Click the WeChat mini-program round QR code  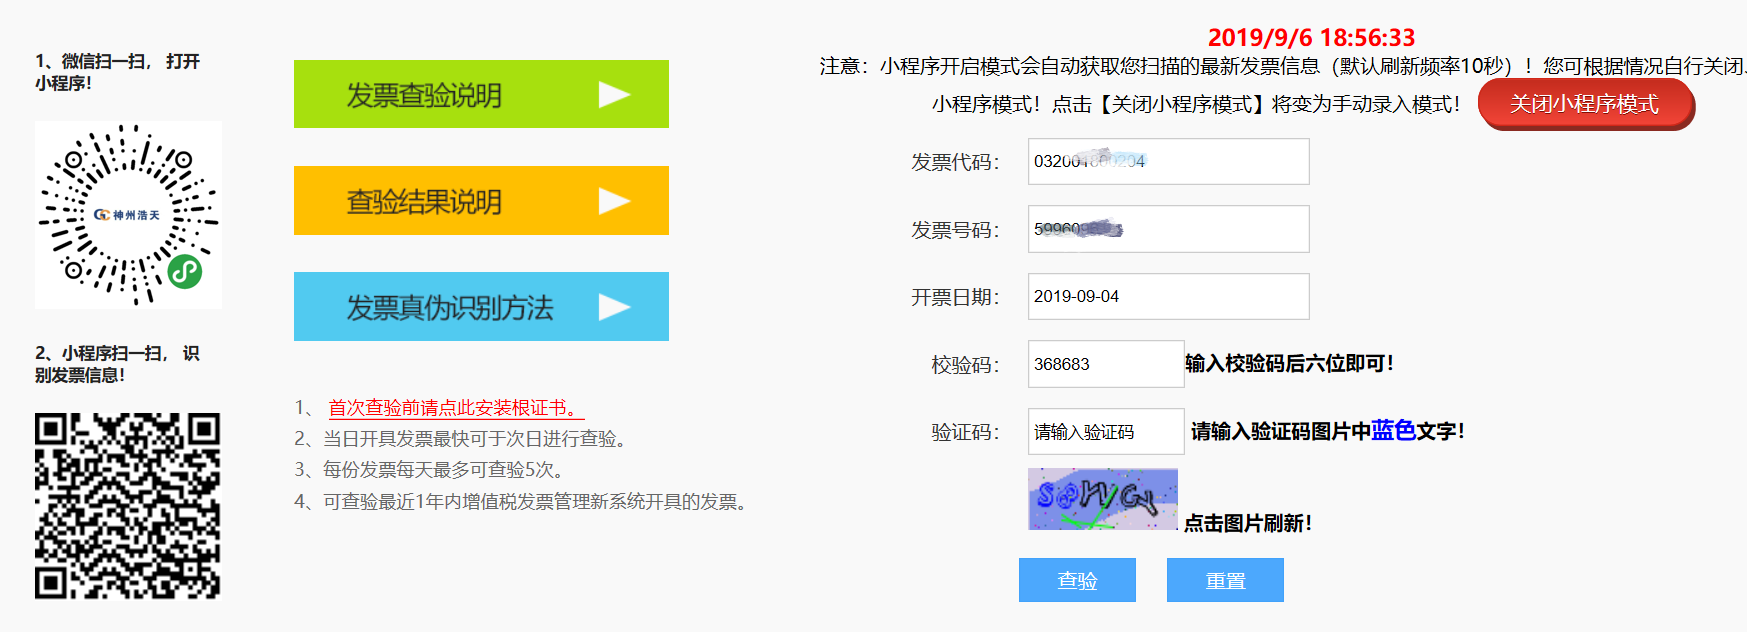(128, 215)
